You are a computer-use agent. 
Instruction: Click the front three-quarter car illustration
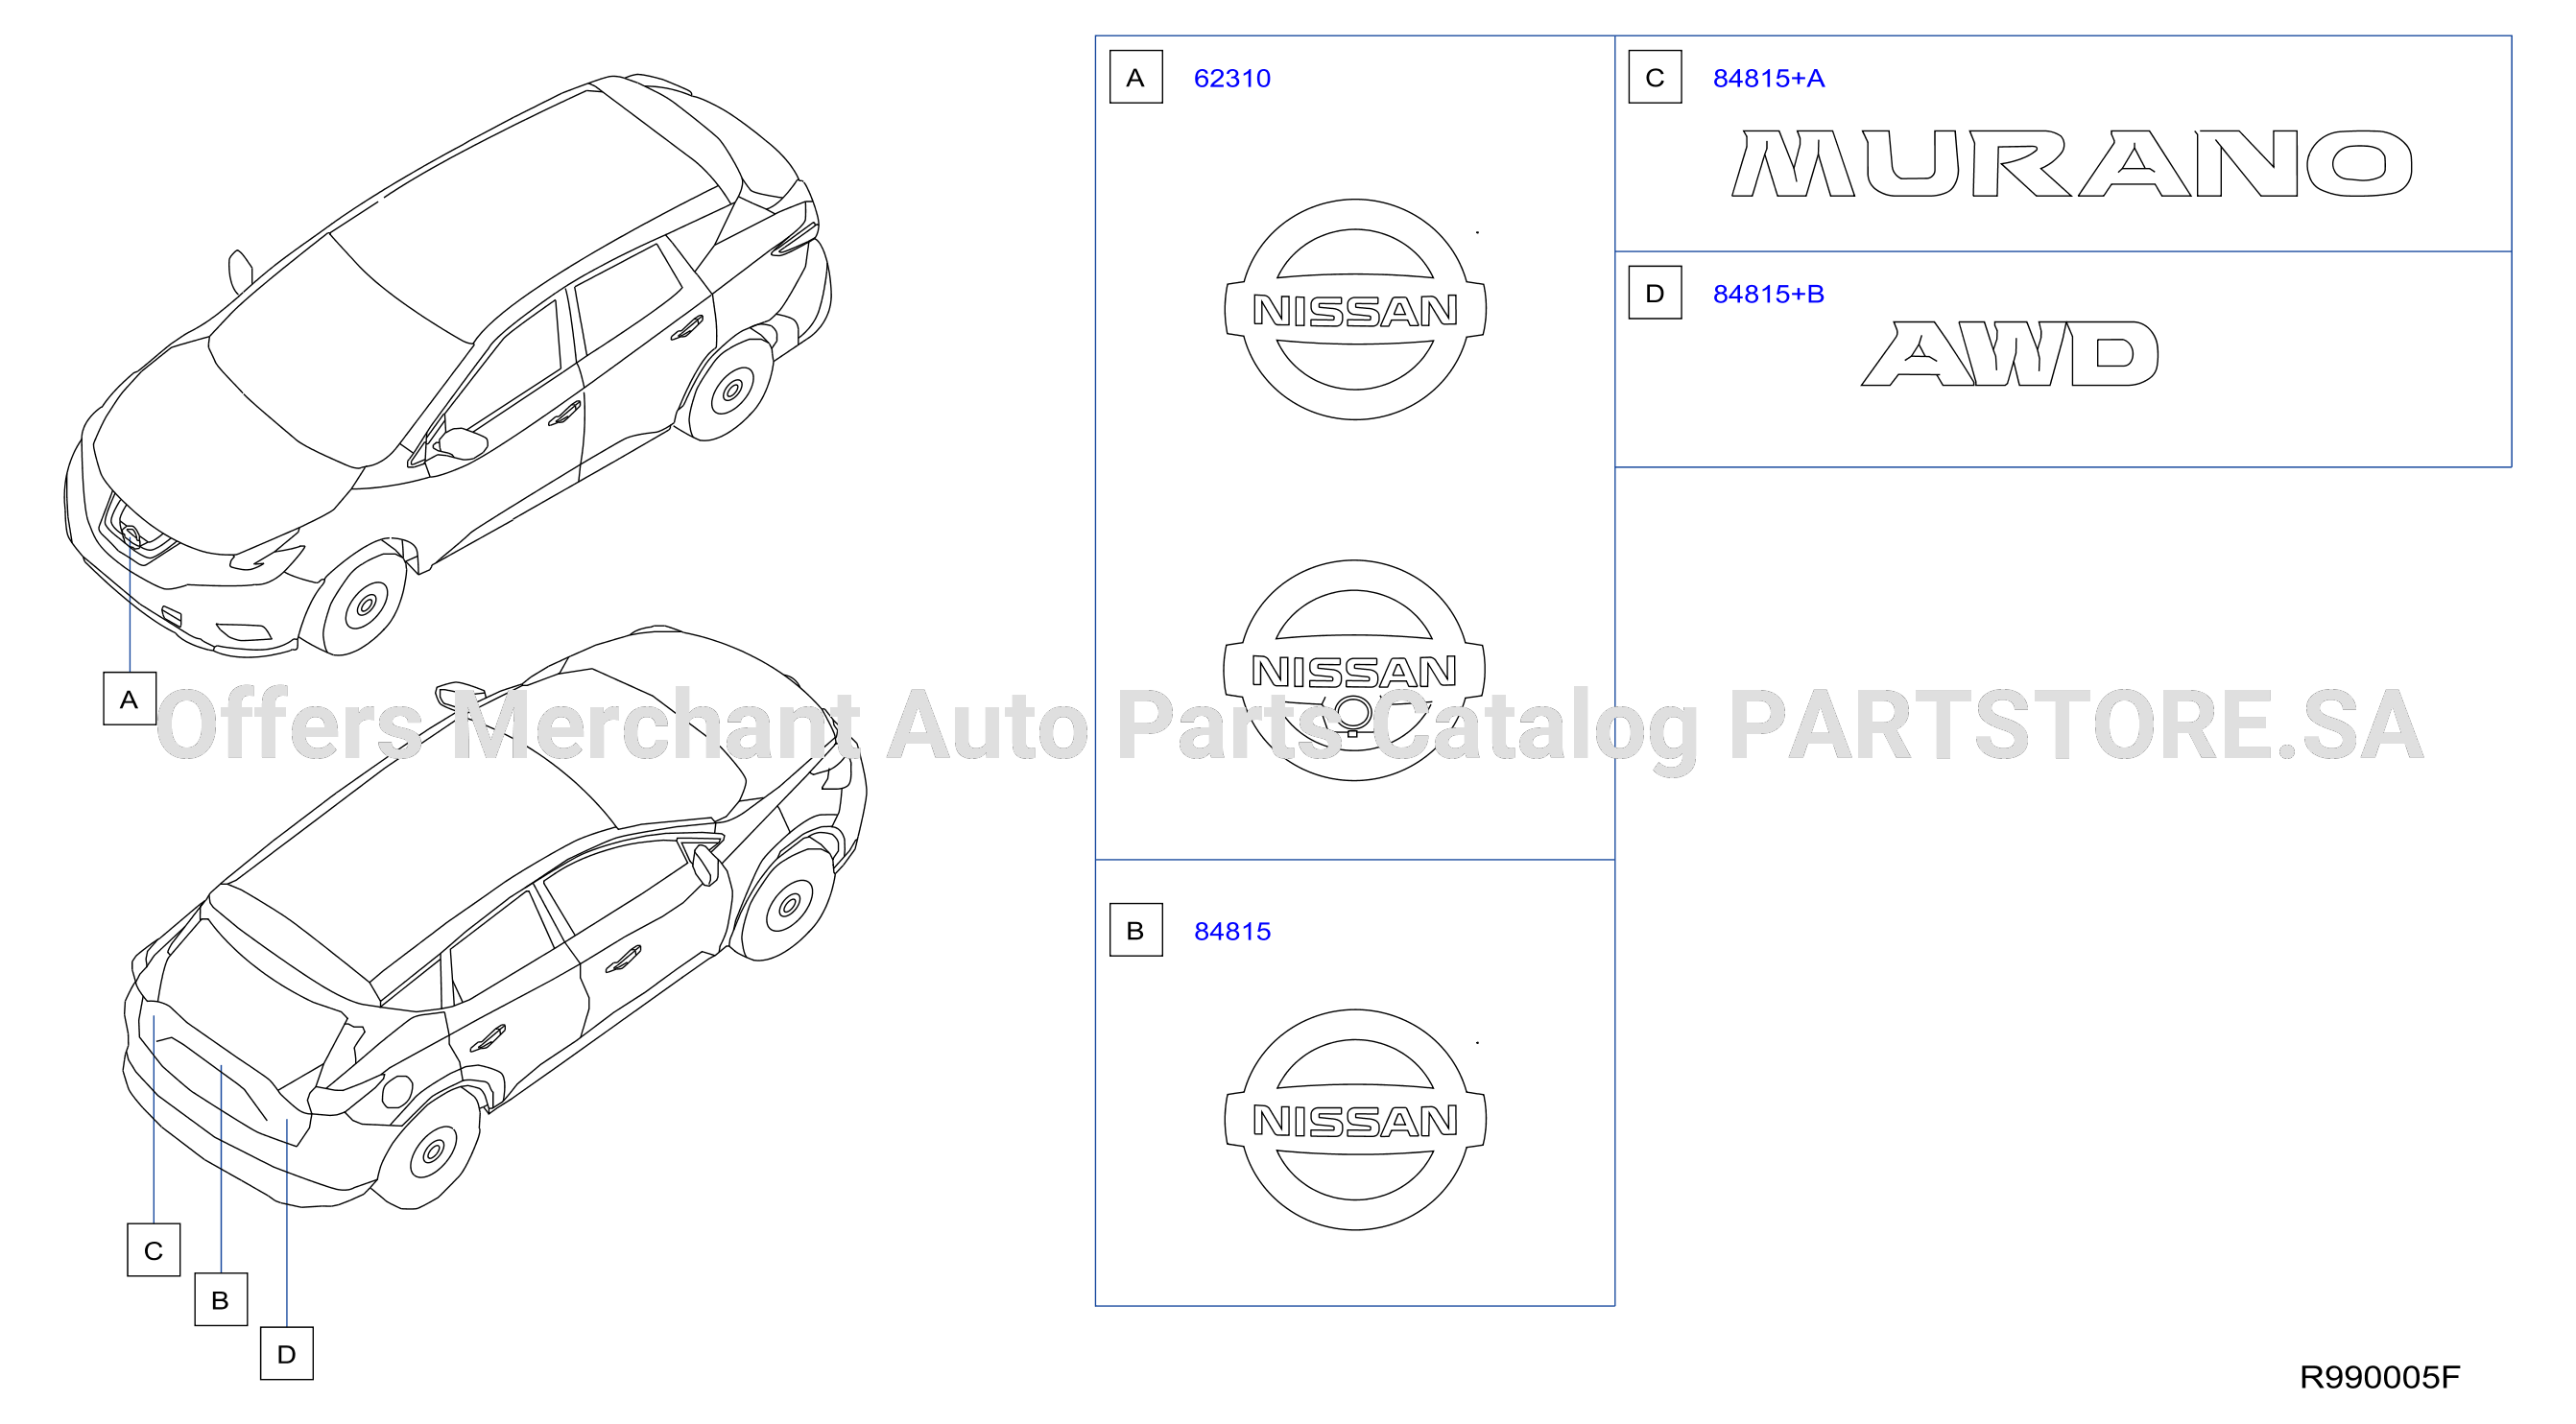coord(448,366)
